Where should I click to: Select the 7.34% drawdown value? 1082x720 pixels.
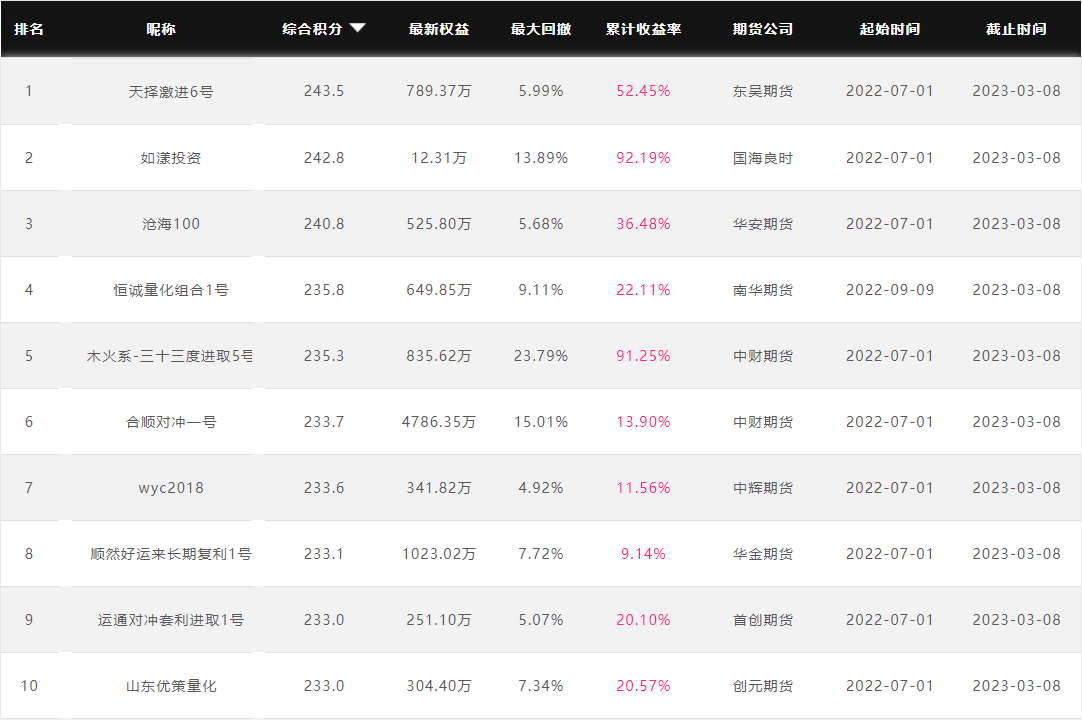(541, 686)
